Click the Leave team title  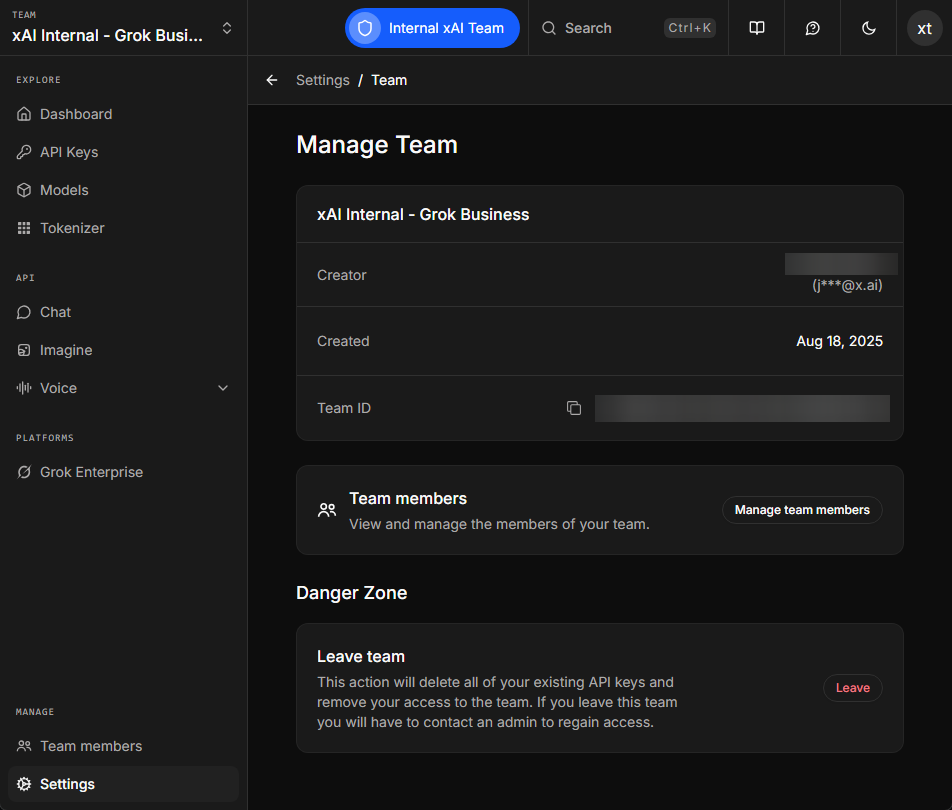click(x=361, y=656)
